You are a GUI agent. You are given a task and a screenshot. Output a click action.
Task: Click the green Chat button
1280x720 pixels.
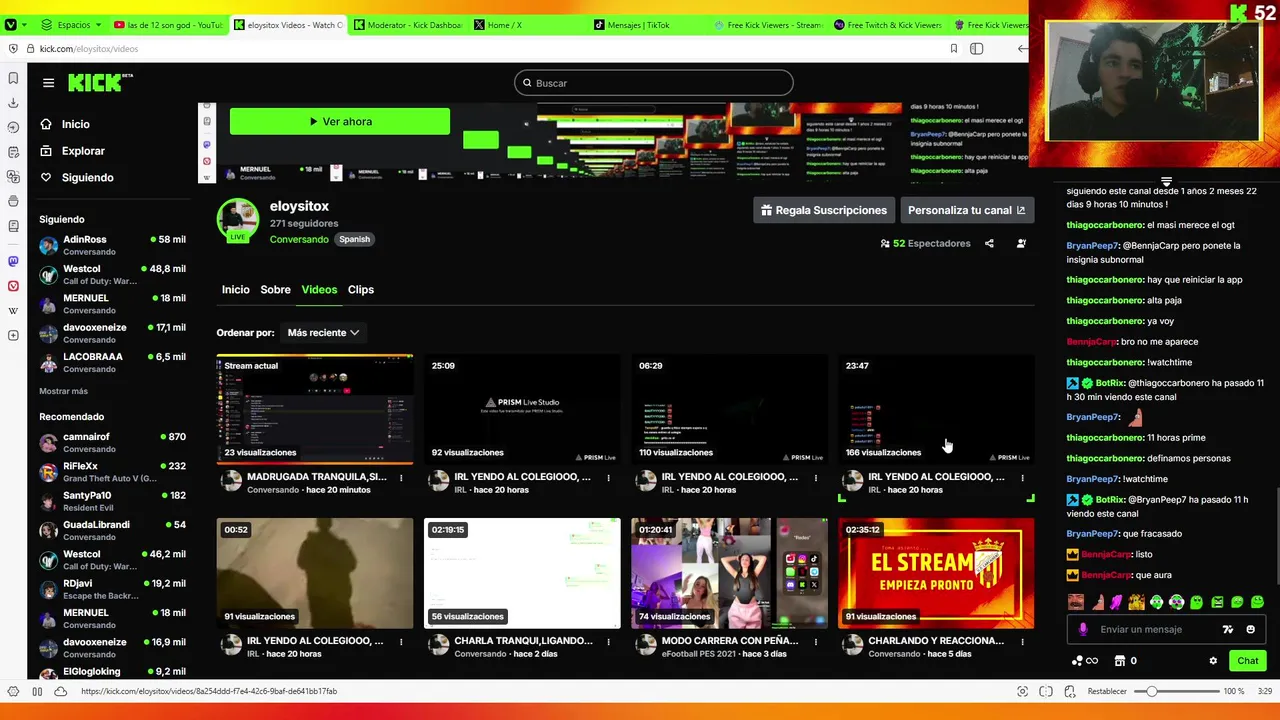coord(1248,661)
